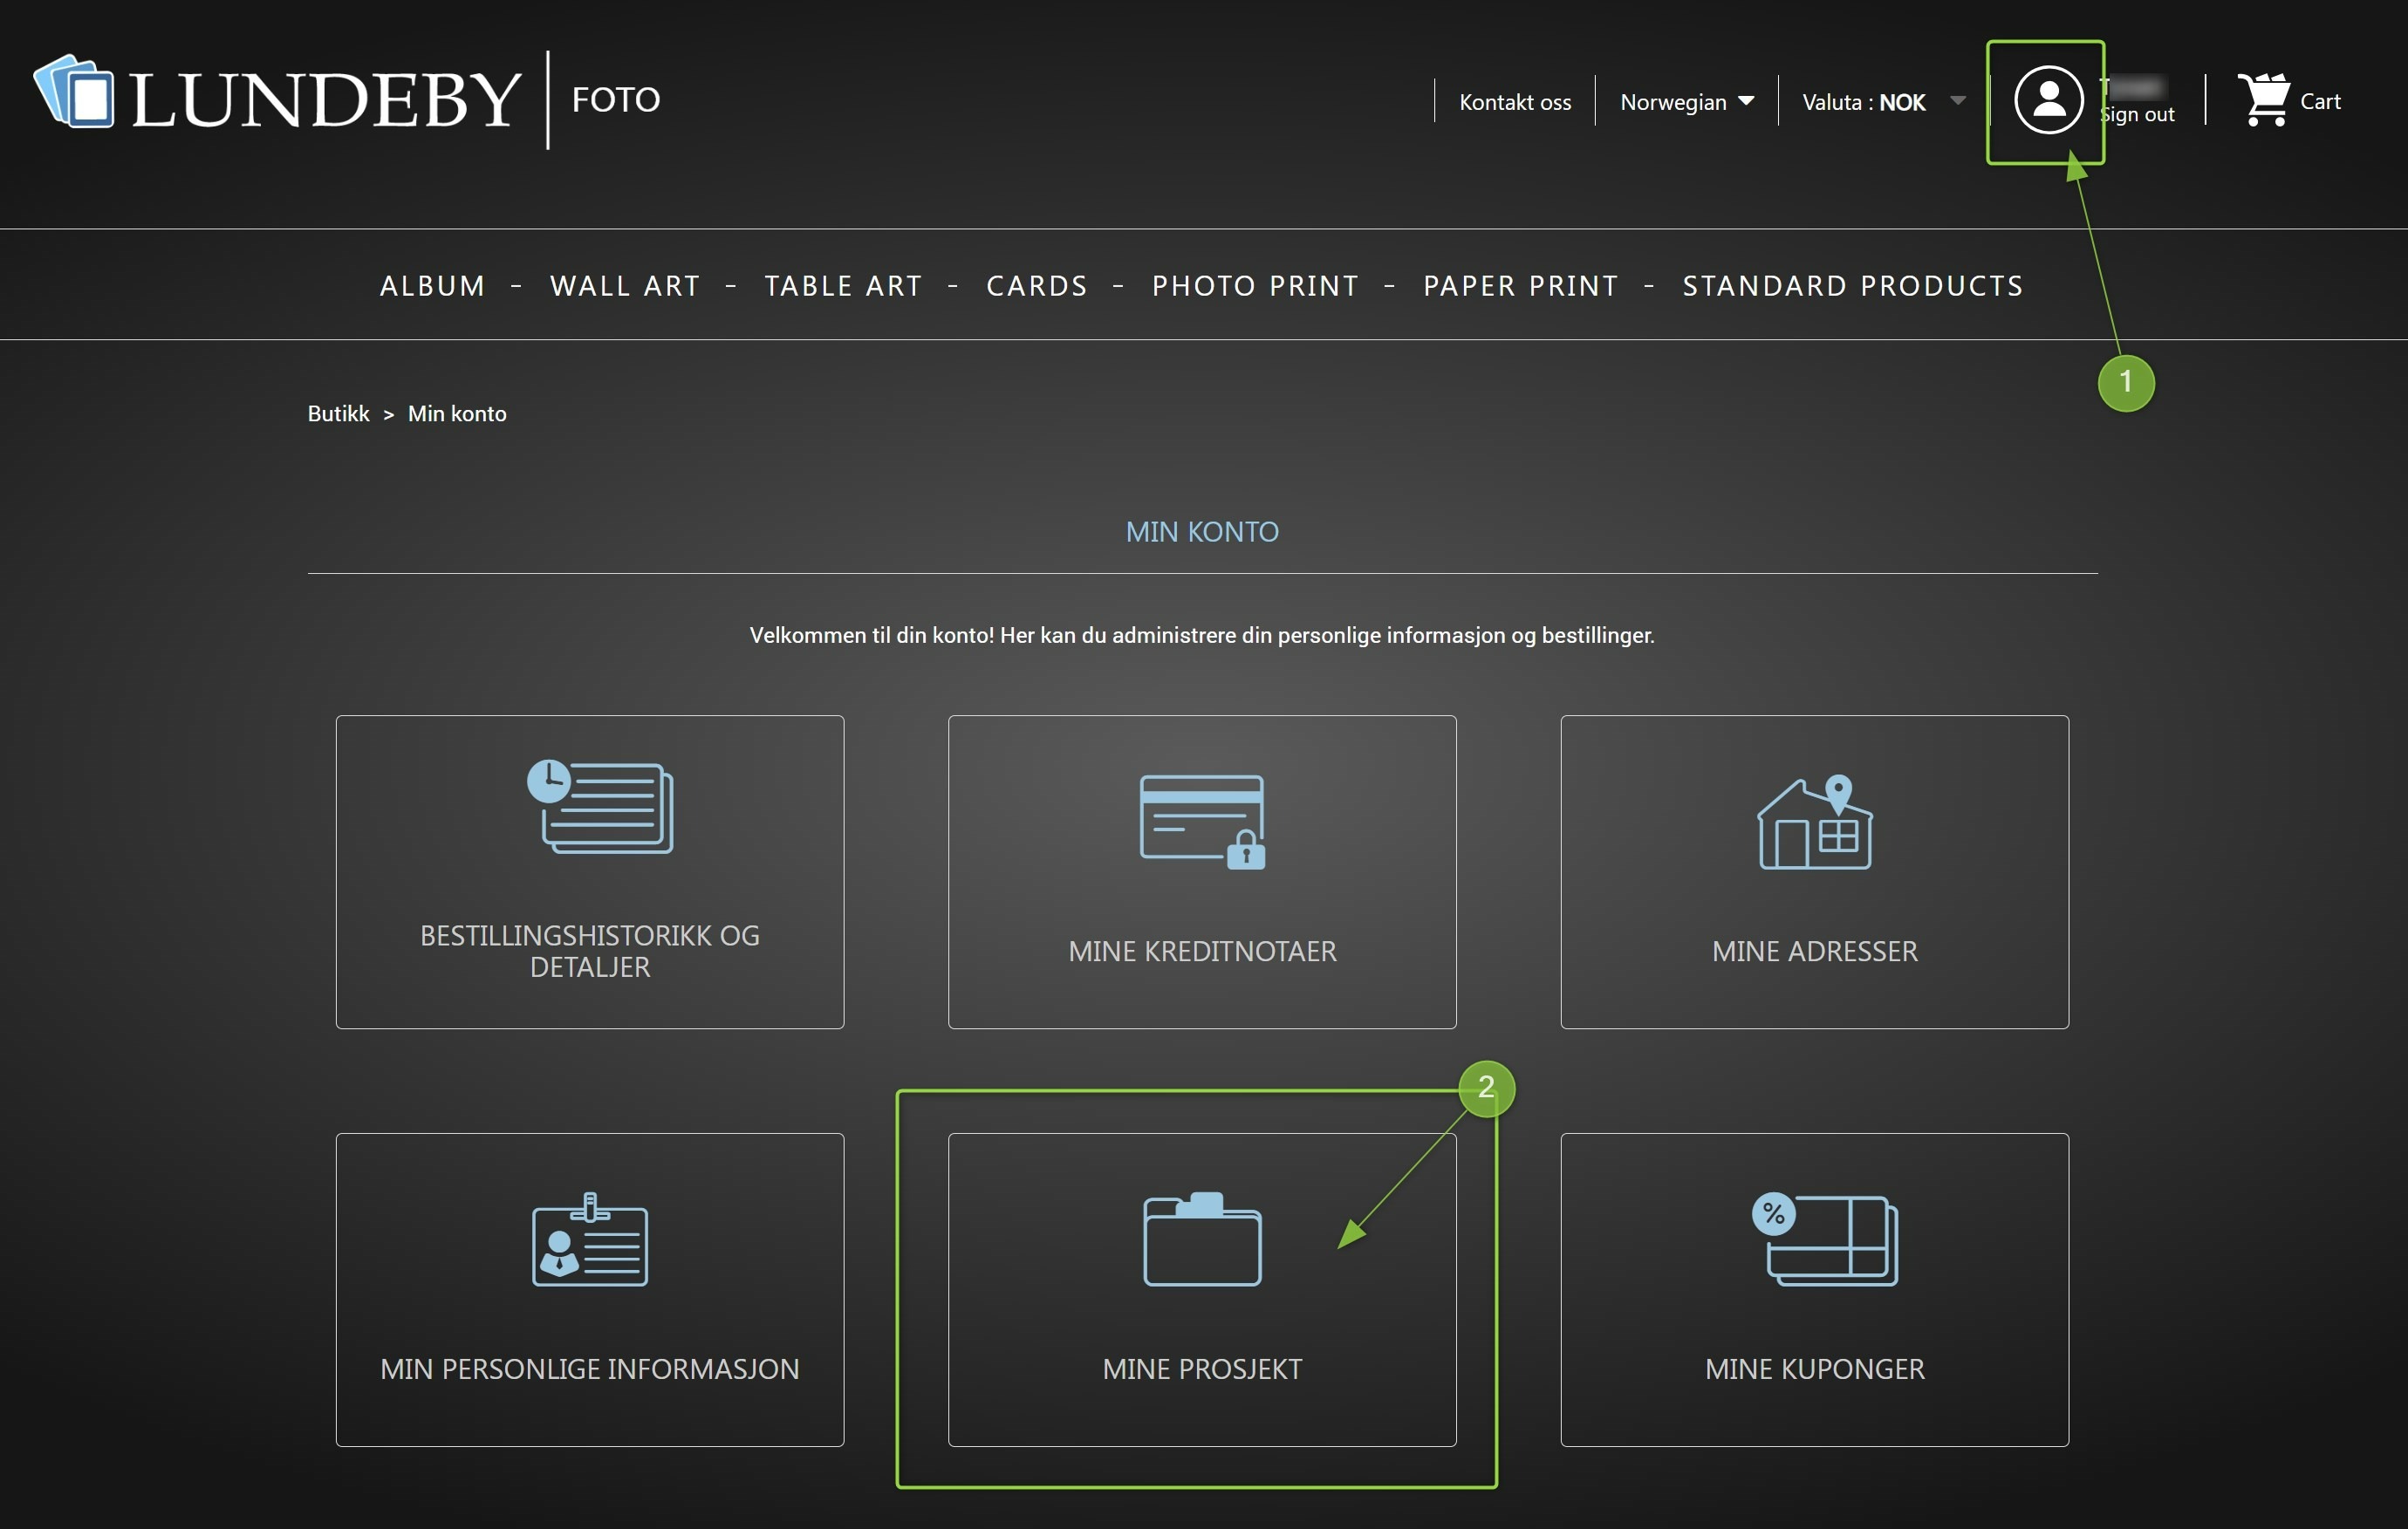
Task: Select CARDS in the menu bar
Action: (1036, 286)
